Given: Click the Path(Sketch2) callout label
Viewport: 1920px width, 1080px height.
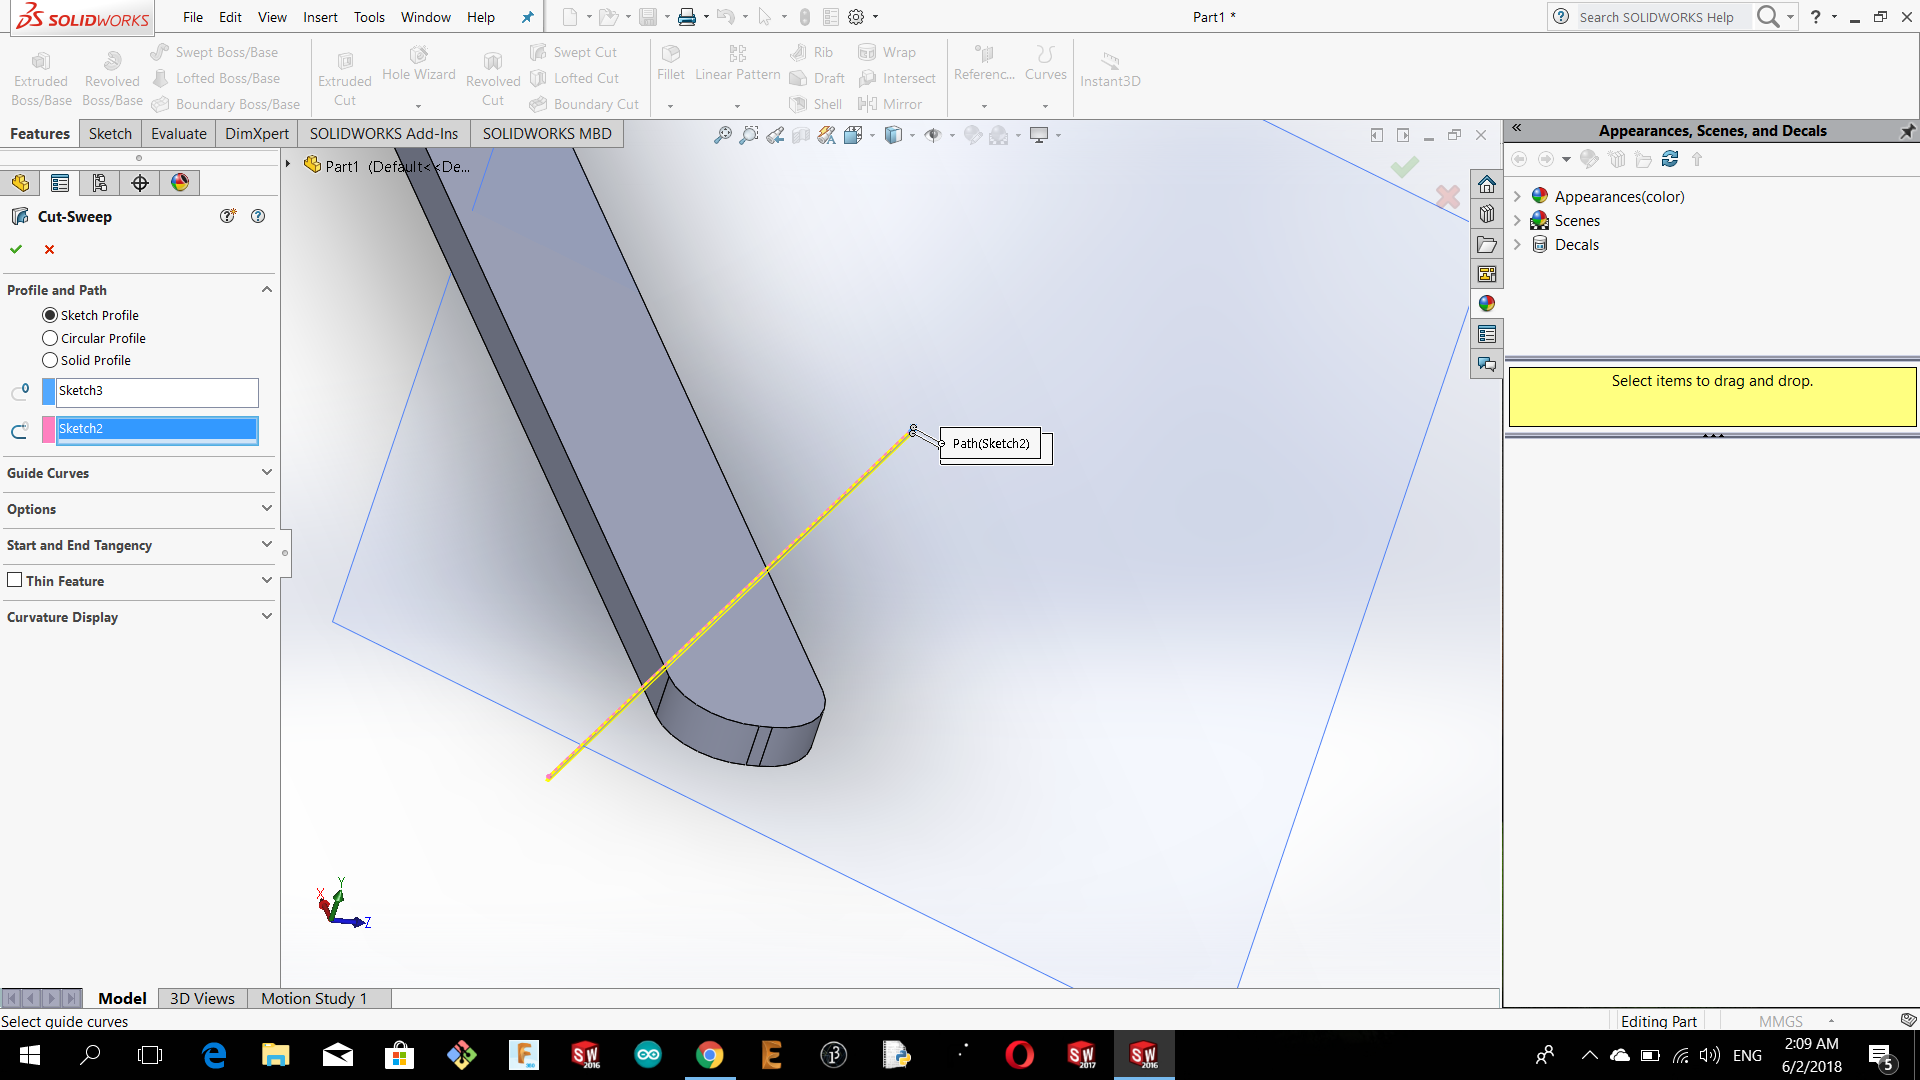Looking at the screenshot, I should (x=991, y=443).
